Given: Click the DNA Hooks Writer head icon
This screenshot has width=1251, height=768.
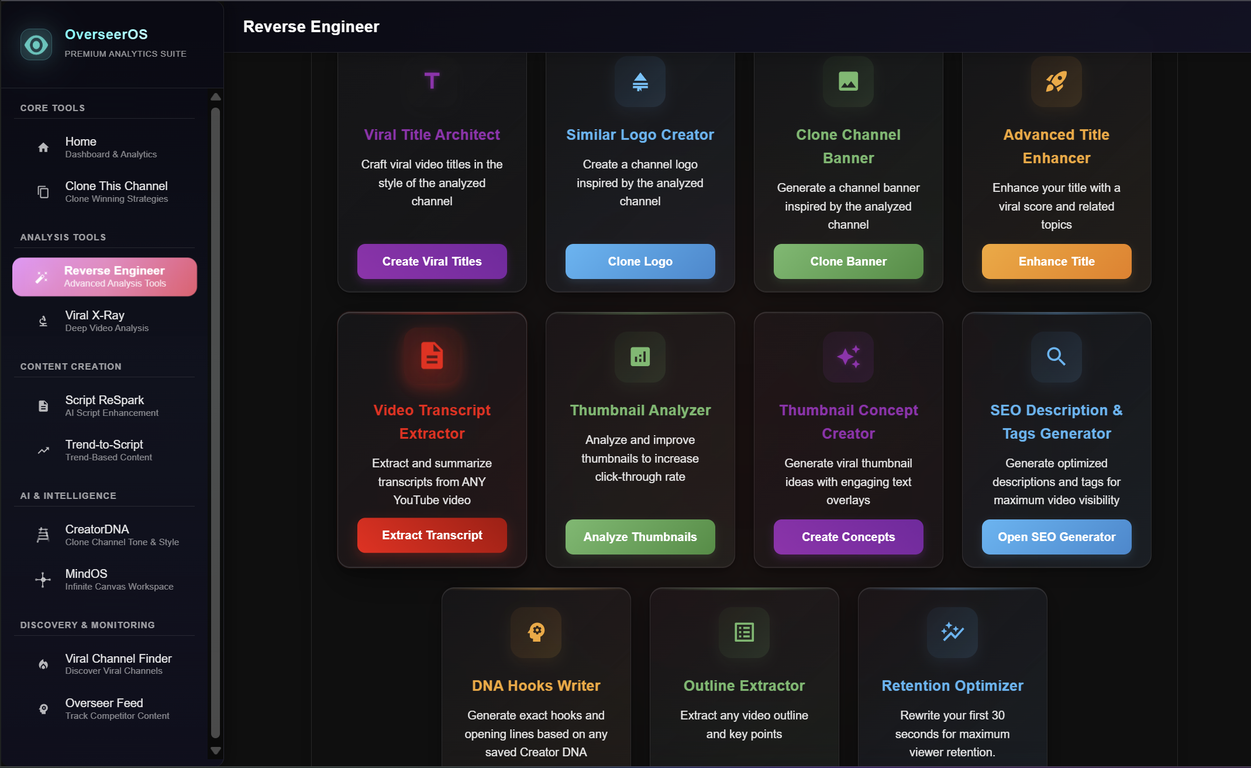Looking at the screenshot, I should (536, 632).
